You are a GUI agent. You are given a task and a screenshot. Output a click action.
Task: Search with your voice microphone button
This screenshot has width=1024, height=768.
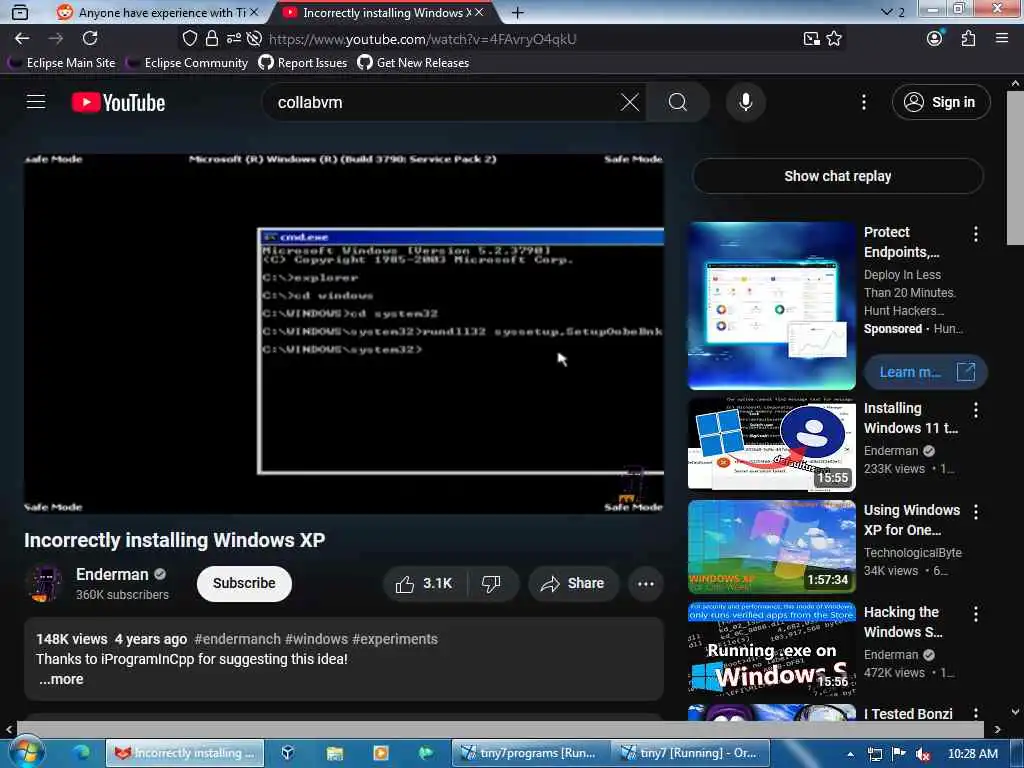tap(746, 103)
